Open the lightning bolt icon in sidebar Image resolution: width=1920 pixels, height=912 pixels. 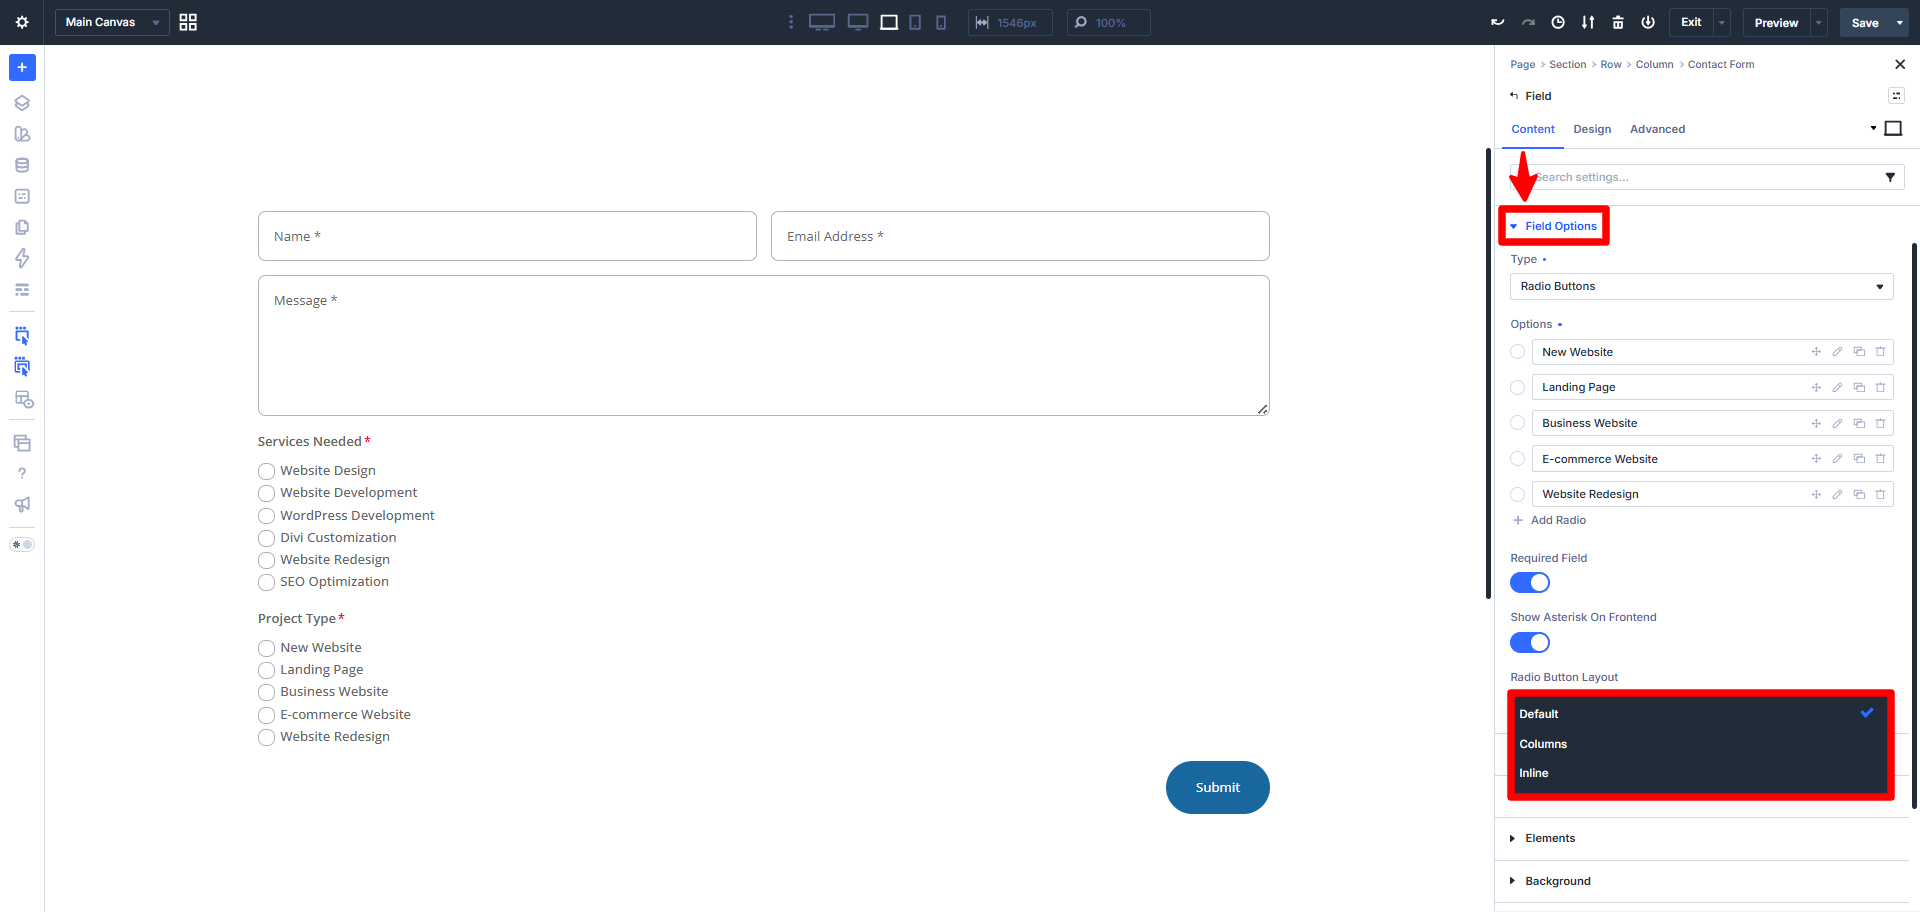click(x=22, y=258)
